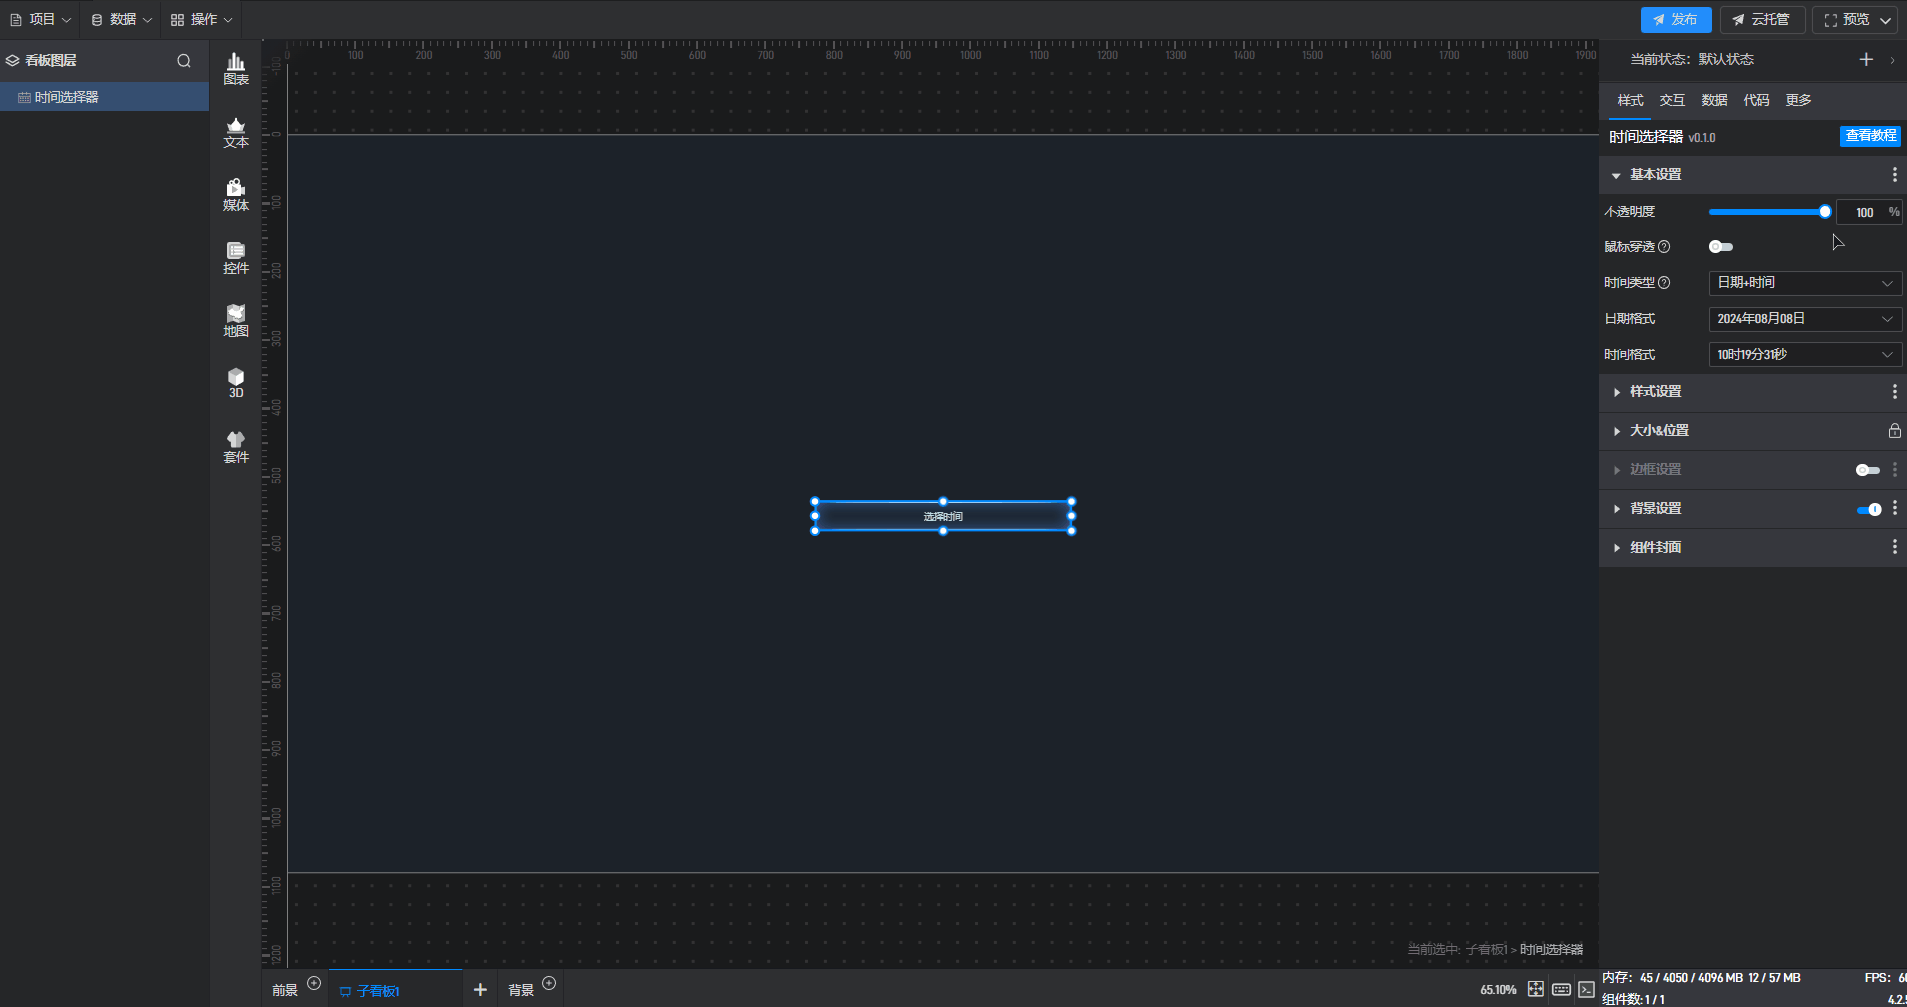Image resolution: width=1907 pixels, height=1007 pixels.
Task: Click the lock icon in 大小&位置
Action: coord(1894,431)
